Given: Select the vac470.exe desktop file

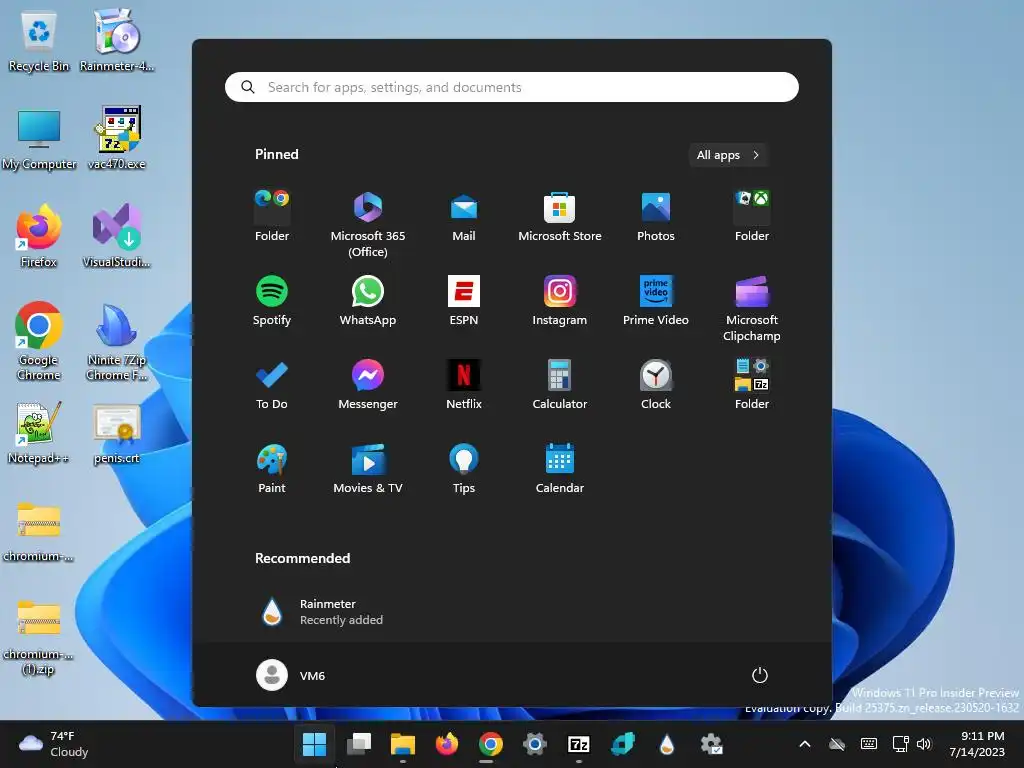Looking at the screenshot, I should click(x=117, y=139).
